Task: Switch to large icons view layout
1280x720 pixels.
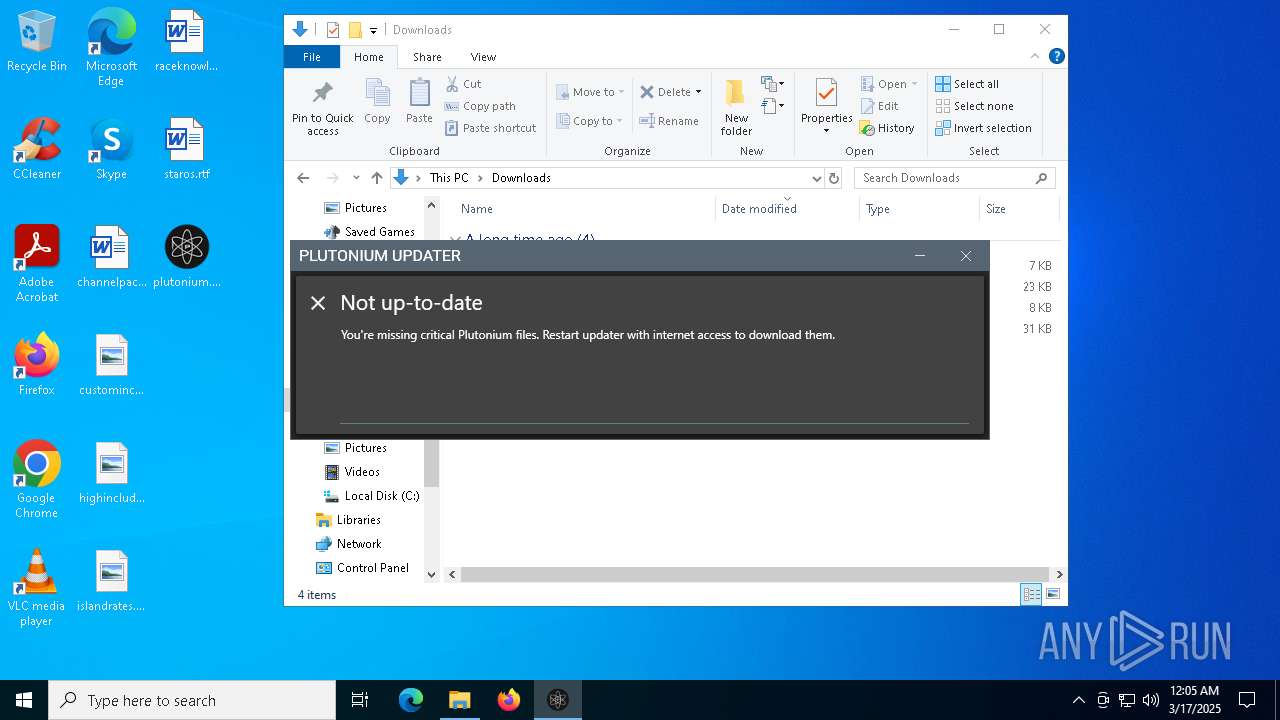Action: point(1052,594)
